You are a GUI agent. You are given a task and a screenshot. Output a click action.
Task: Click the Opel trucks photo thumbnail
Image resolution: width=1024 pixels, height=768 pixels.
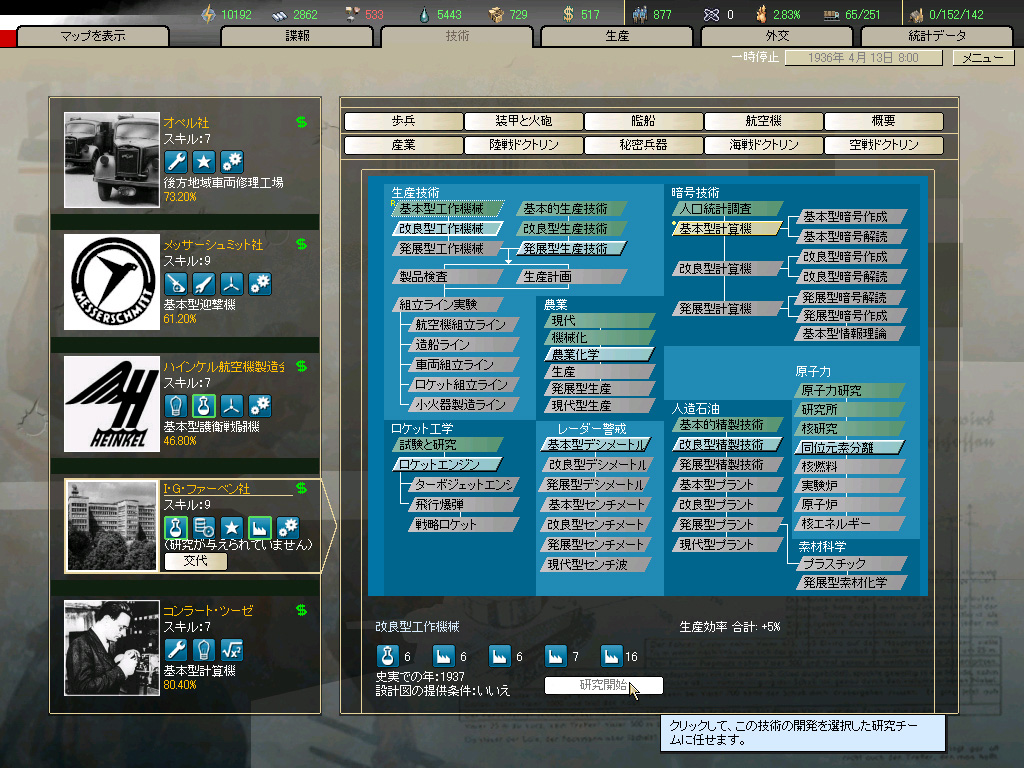(112, 159)
